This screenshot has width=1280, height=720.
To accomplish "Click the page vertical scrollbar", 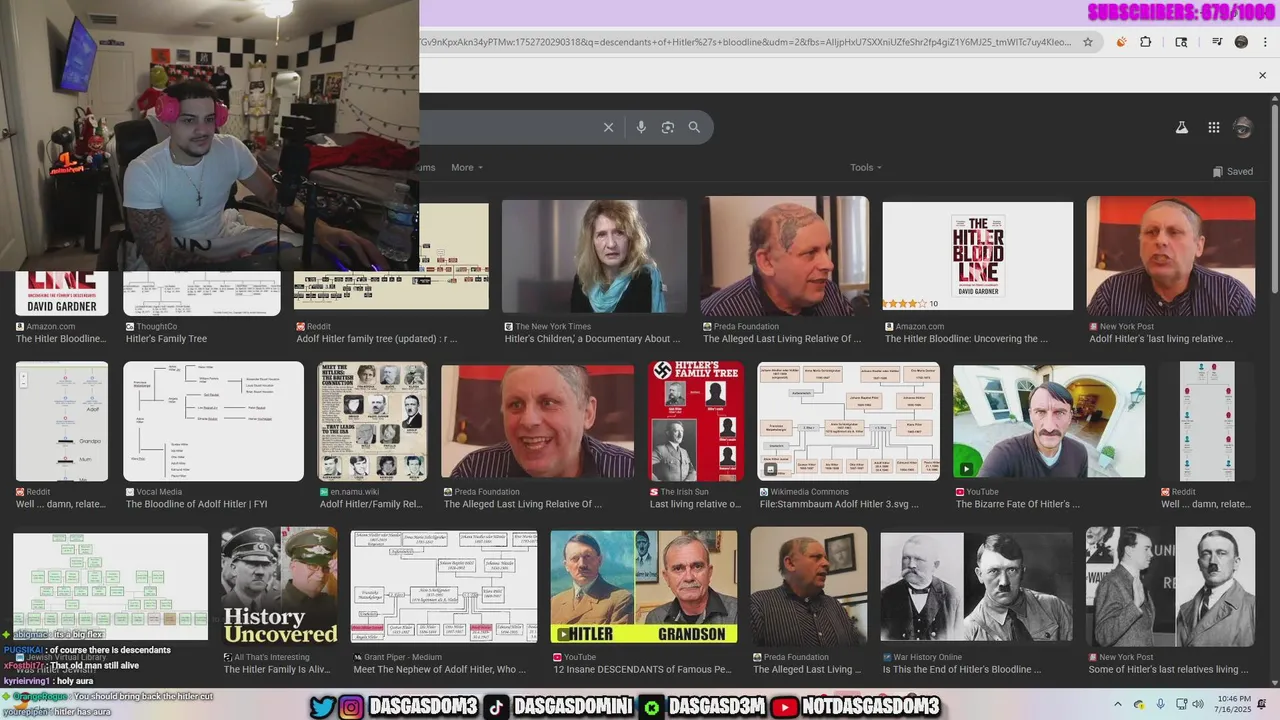I will tap(1274, 390).
